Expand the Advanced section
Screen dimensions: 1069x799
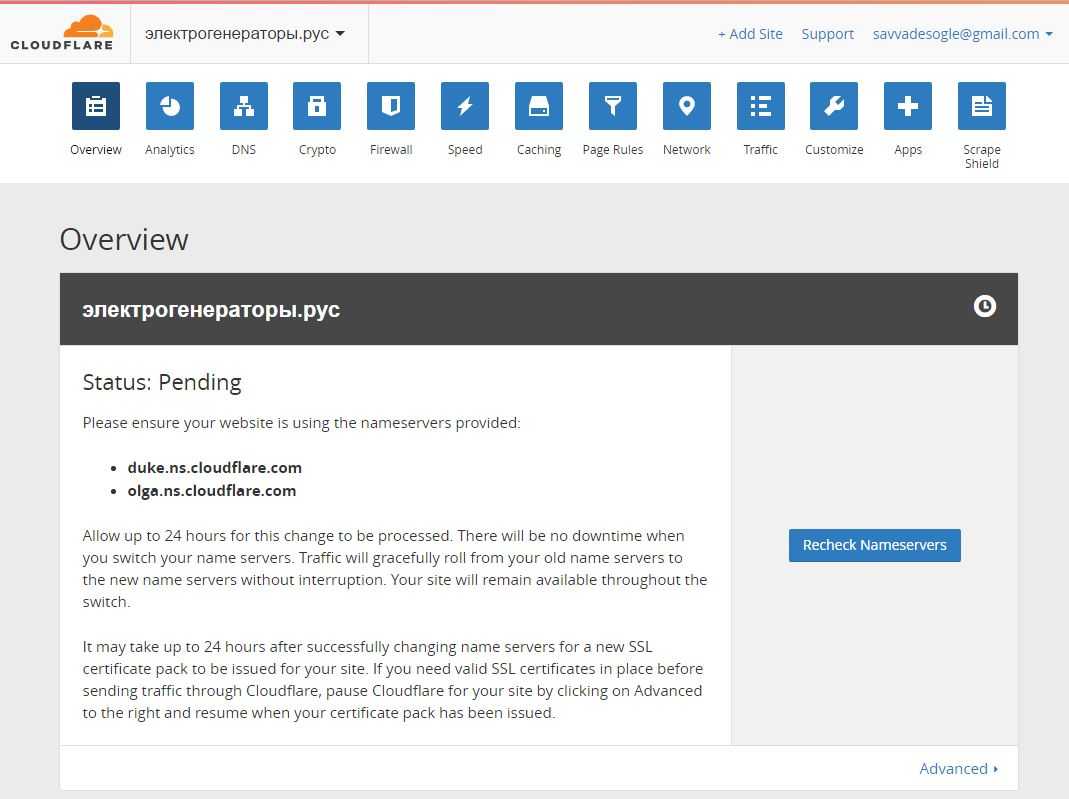[958, 768]
